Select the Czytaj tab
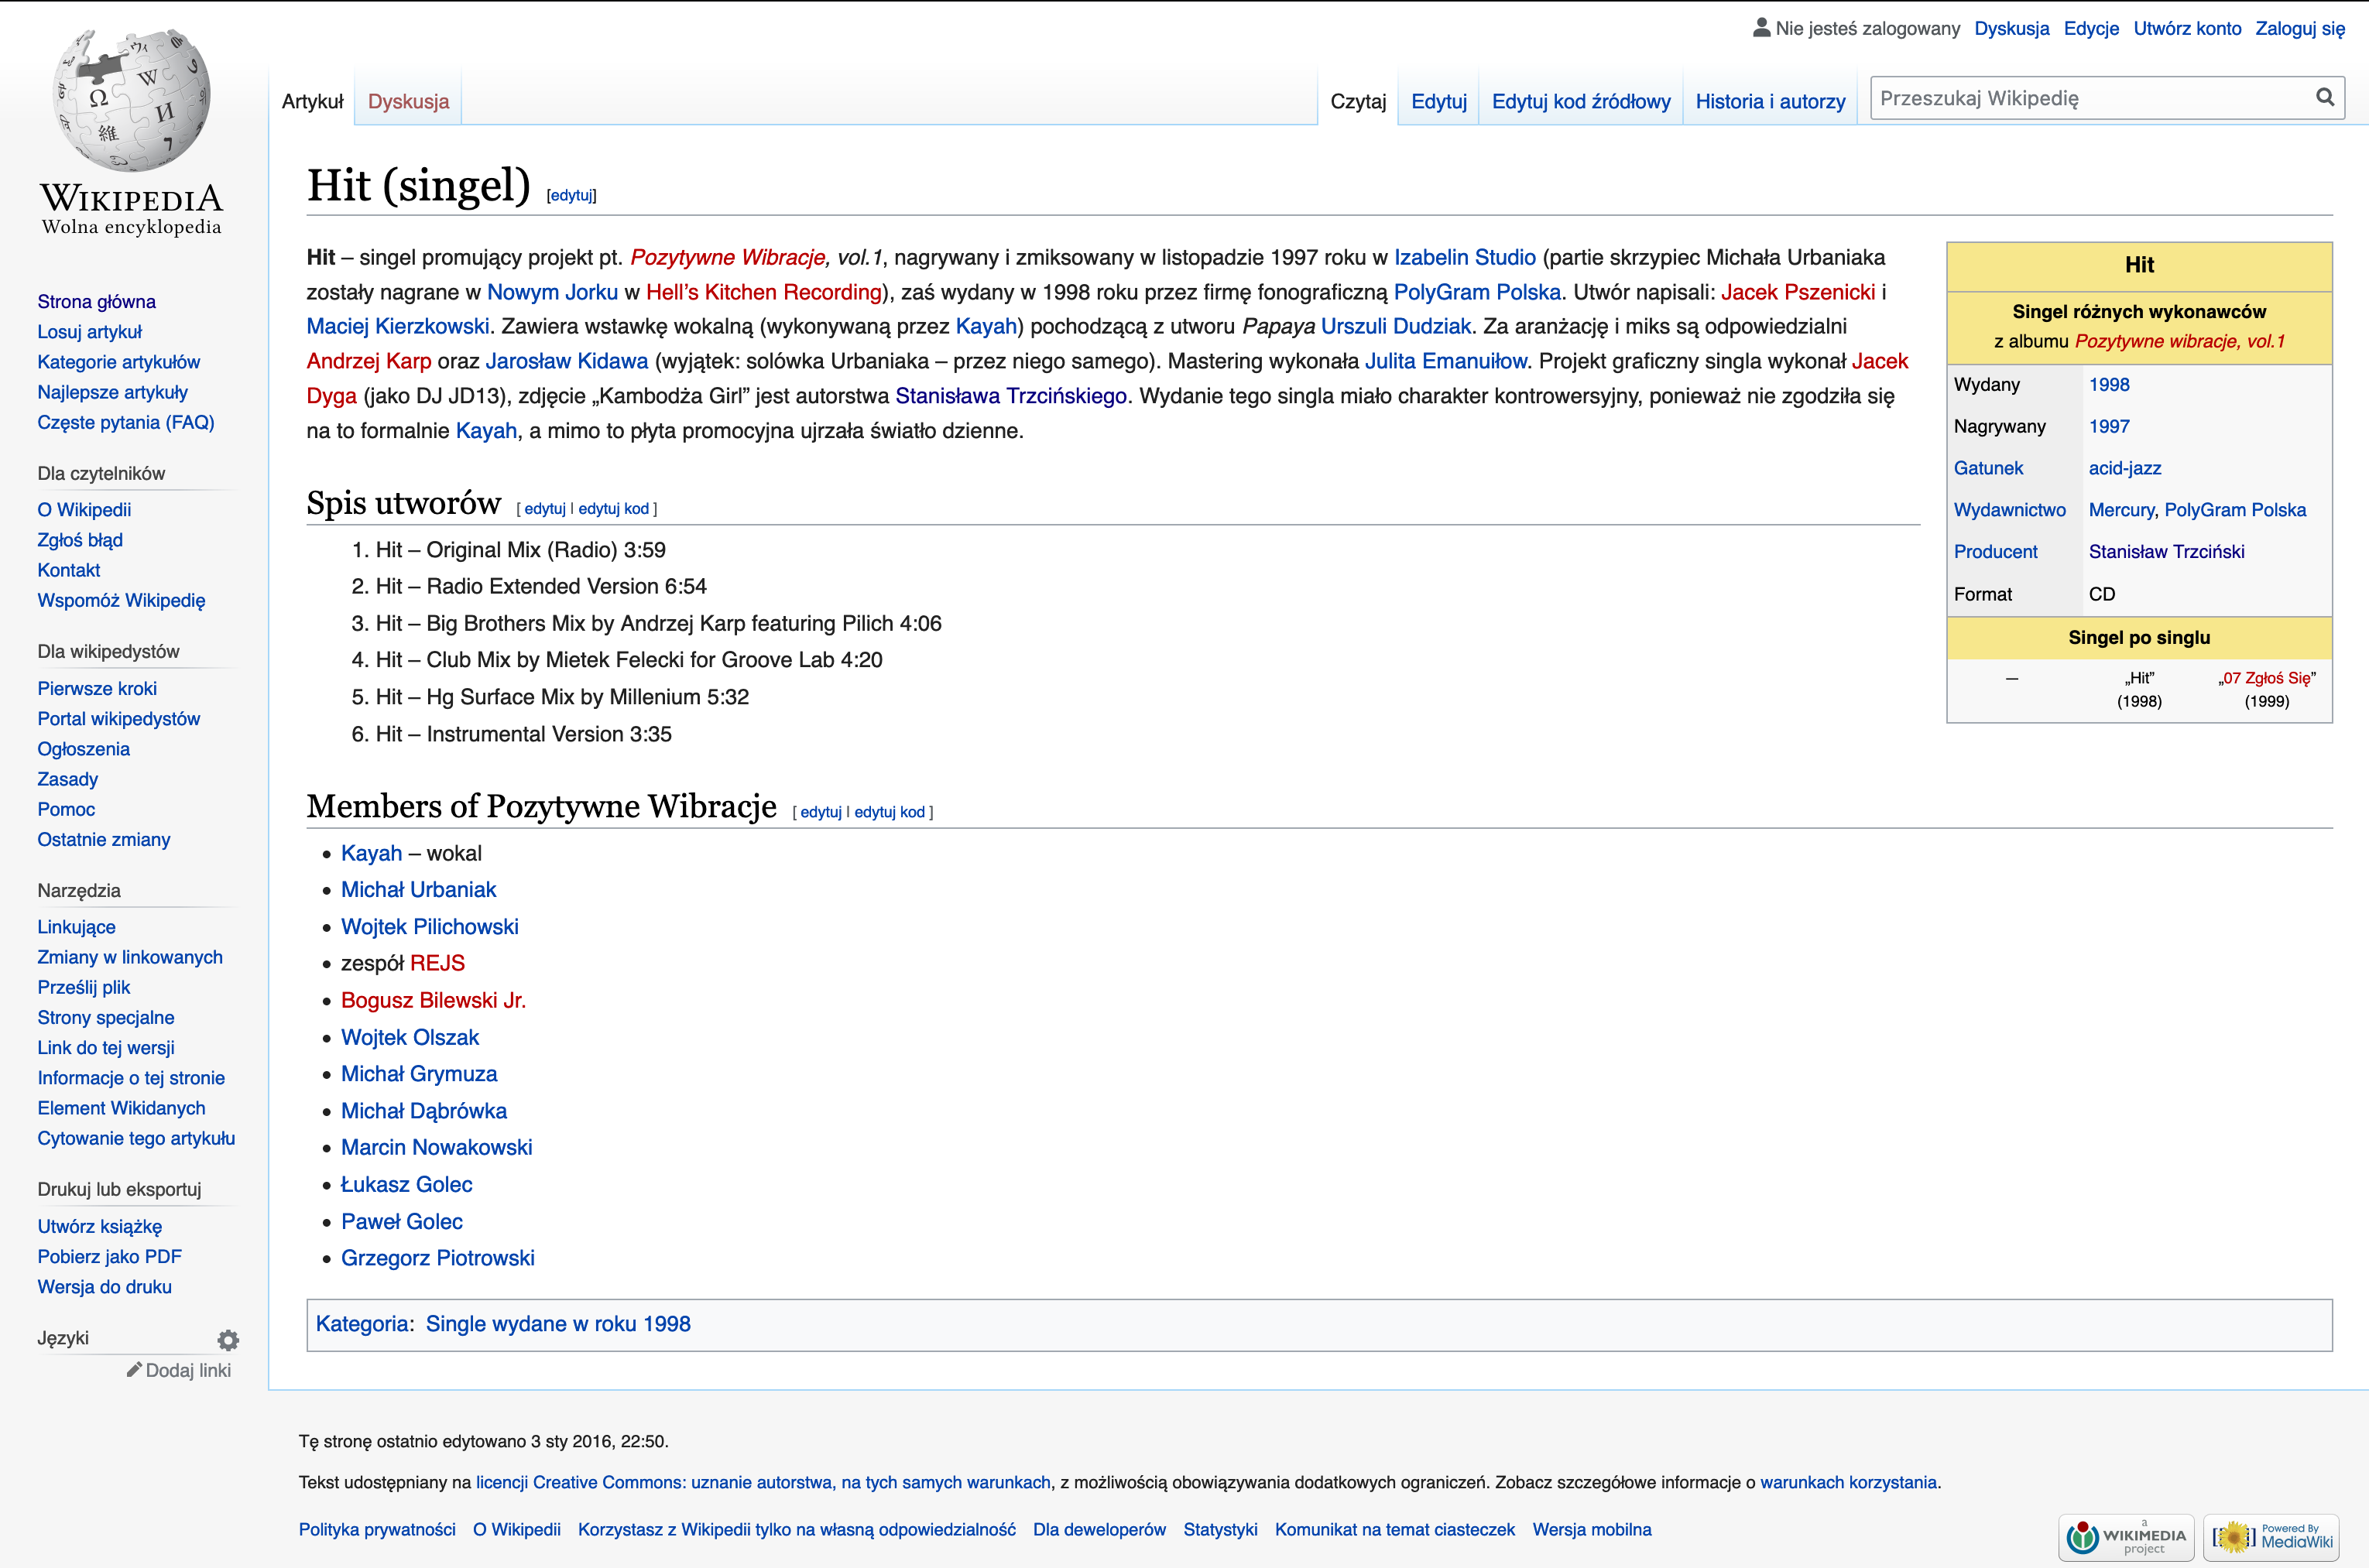Screen dimensions: 2369x1568 [x=1358, y=101]
